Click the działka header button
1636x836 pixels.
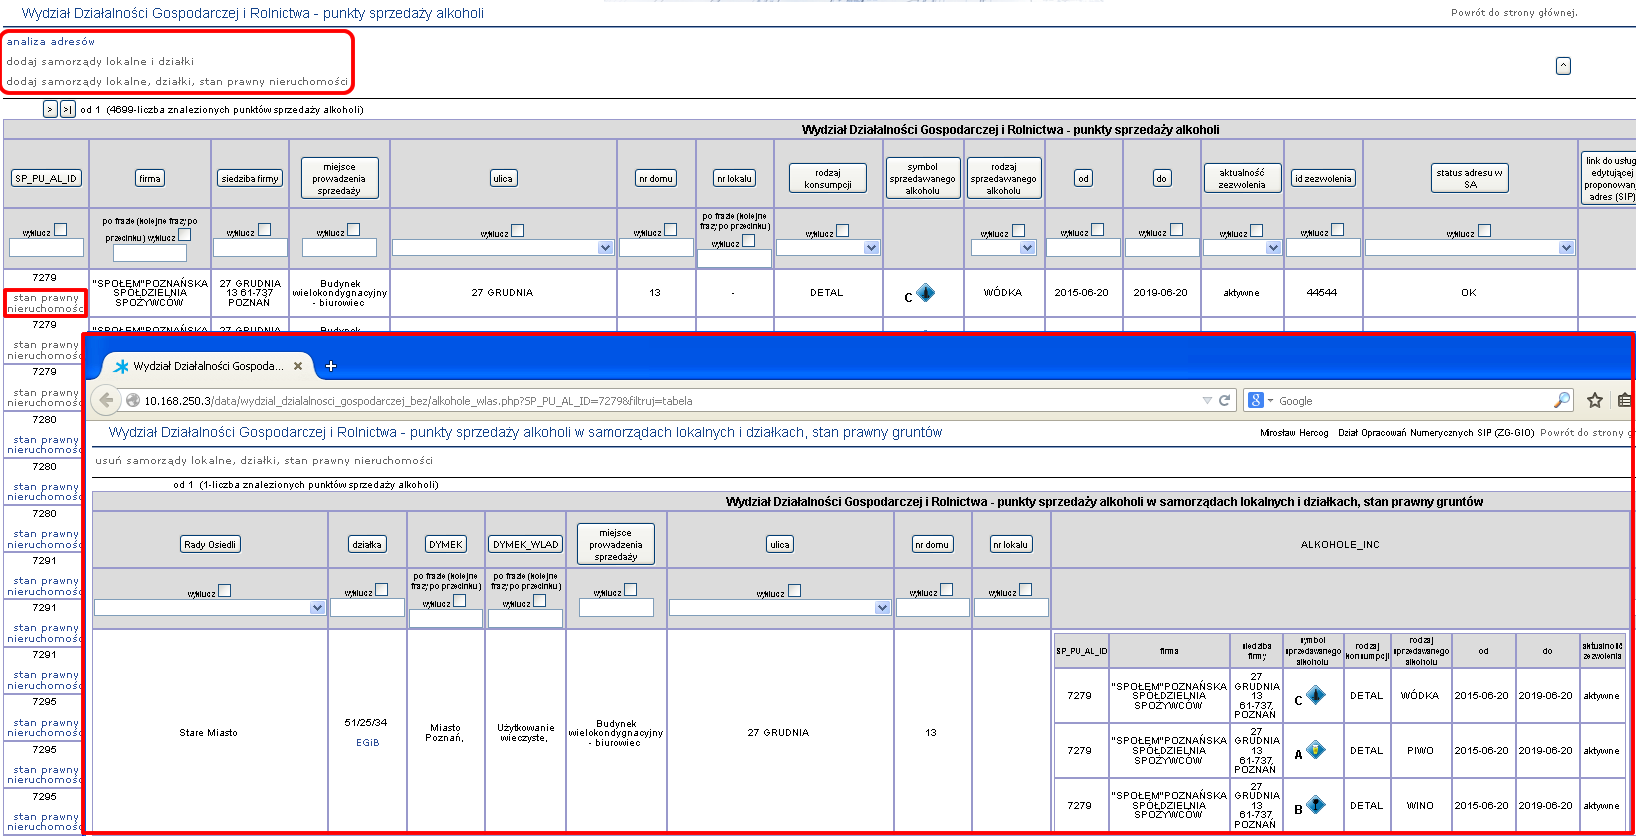tap(367, 544)
